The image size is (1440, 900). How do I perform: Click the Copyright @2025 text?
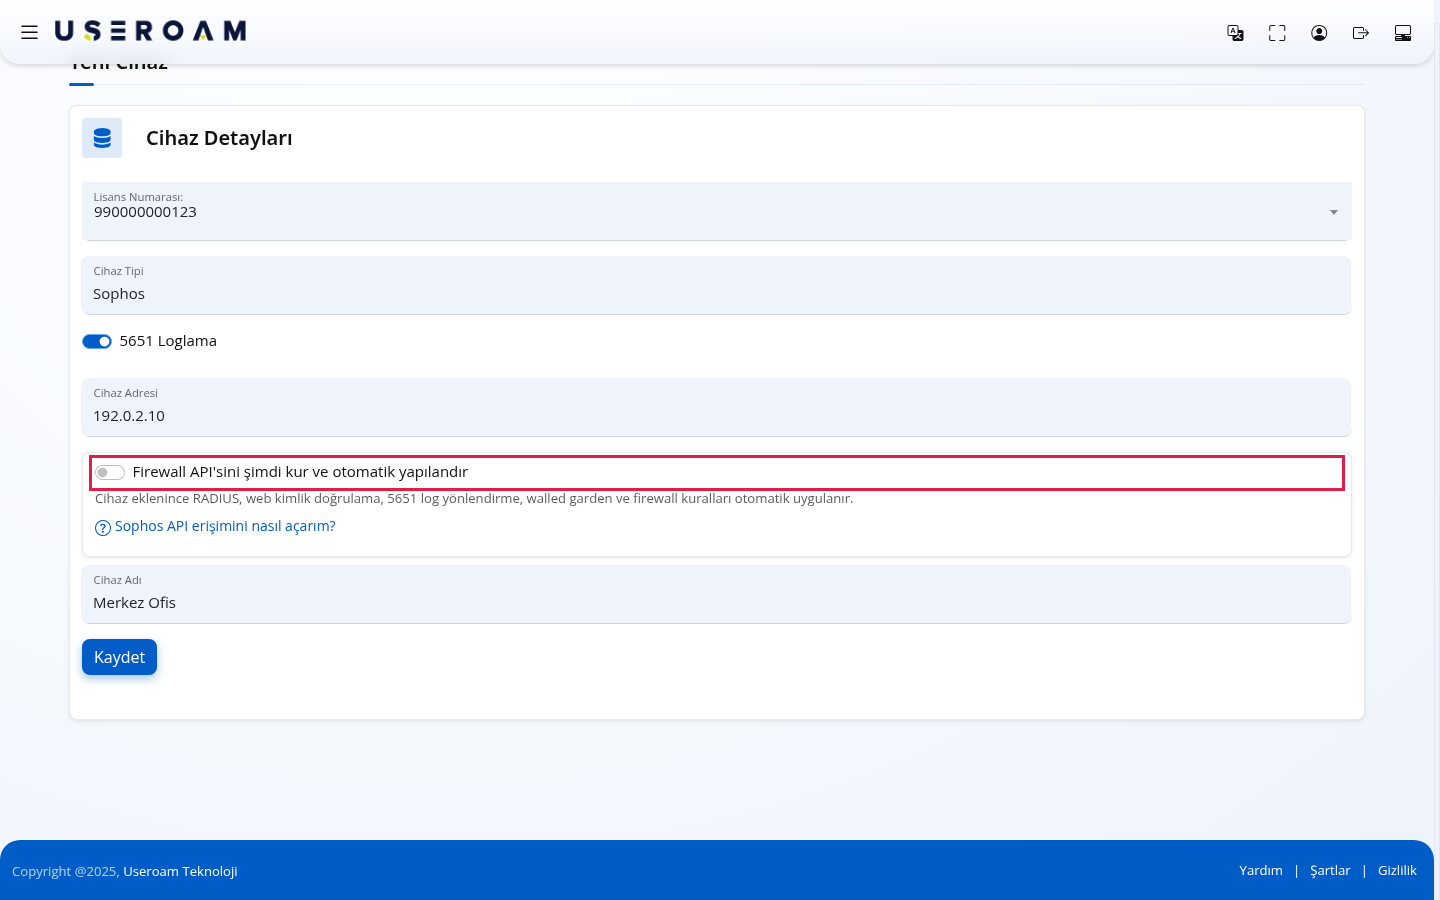pyautogui.click(x=65, y=872)
